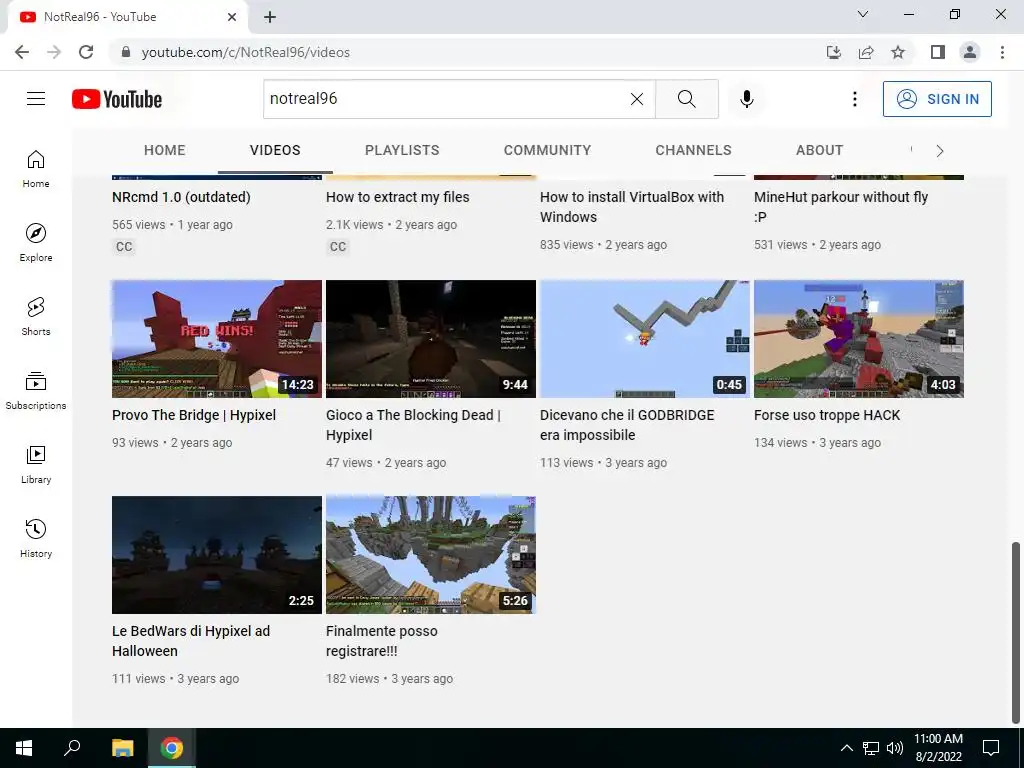Open How to extract my files video
1024x768 pixels.
(x=398, y=197)
